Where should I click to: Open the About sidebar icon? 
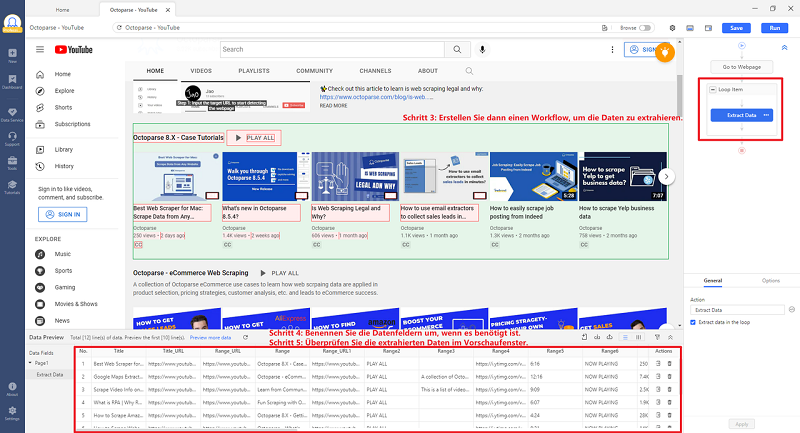[x=12, y=389]
